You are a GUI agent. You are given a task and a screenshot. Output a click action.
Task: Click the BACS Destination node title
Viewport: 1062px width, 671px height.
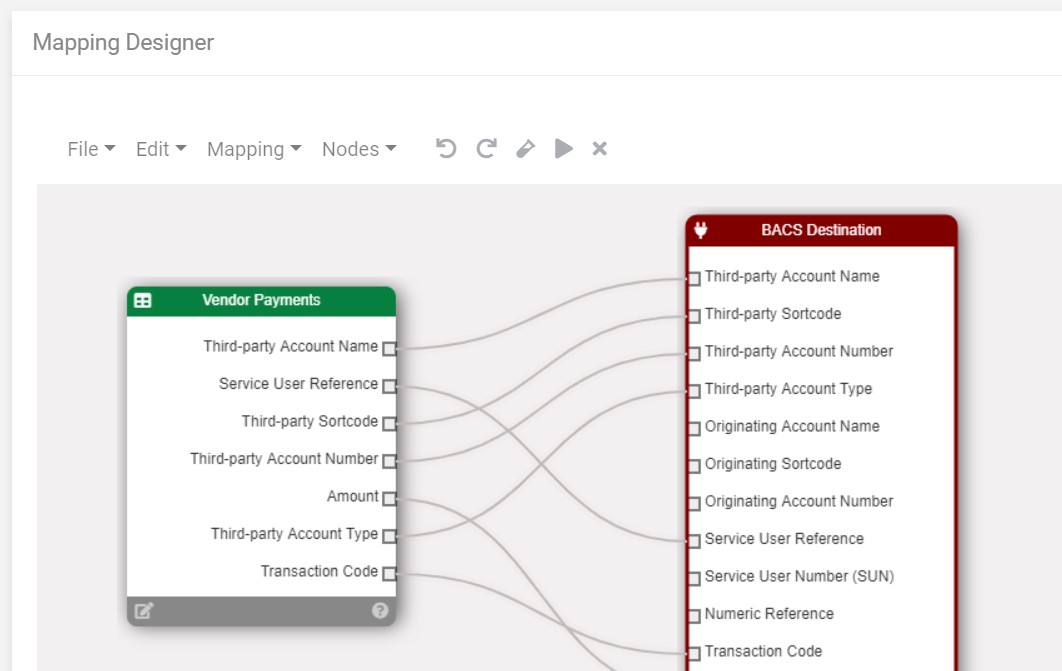[821, 230]
